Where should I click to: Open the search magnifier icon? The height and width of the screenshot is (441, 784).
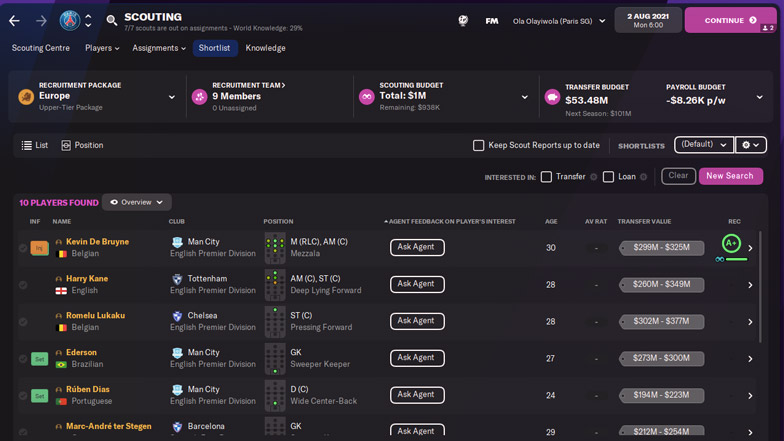112,20
